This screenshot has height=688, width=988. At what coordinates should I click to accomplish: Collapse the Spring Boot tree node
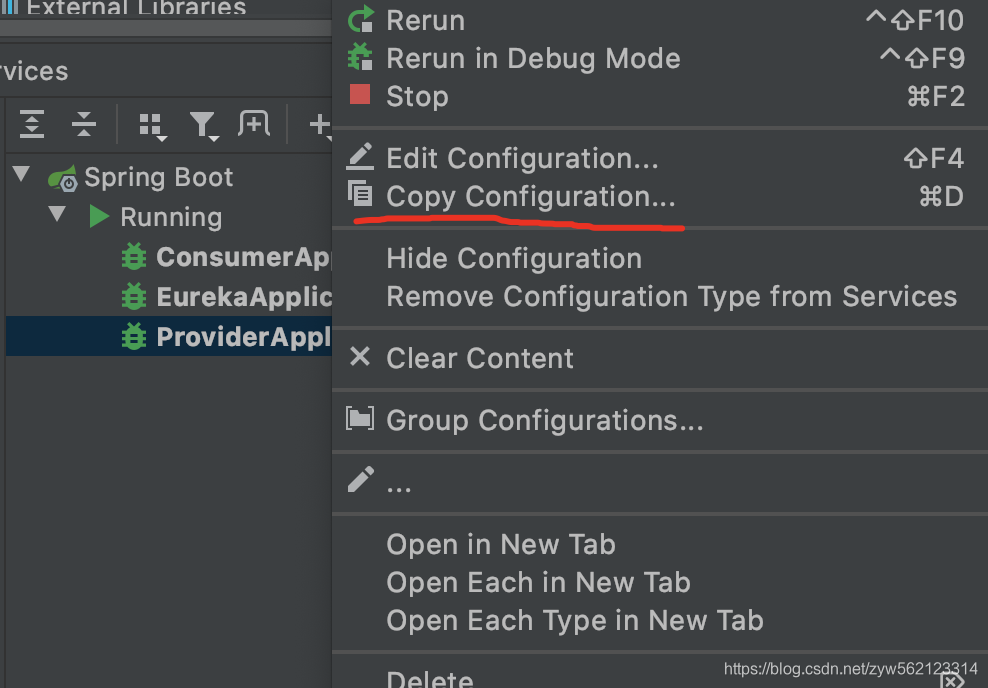coord(21,174)
